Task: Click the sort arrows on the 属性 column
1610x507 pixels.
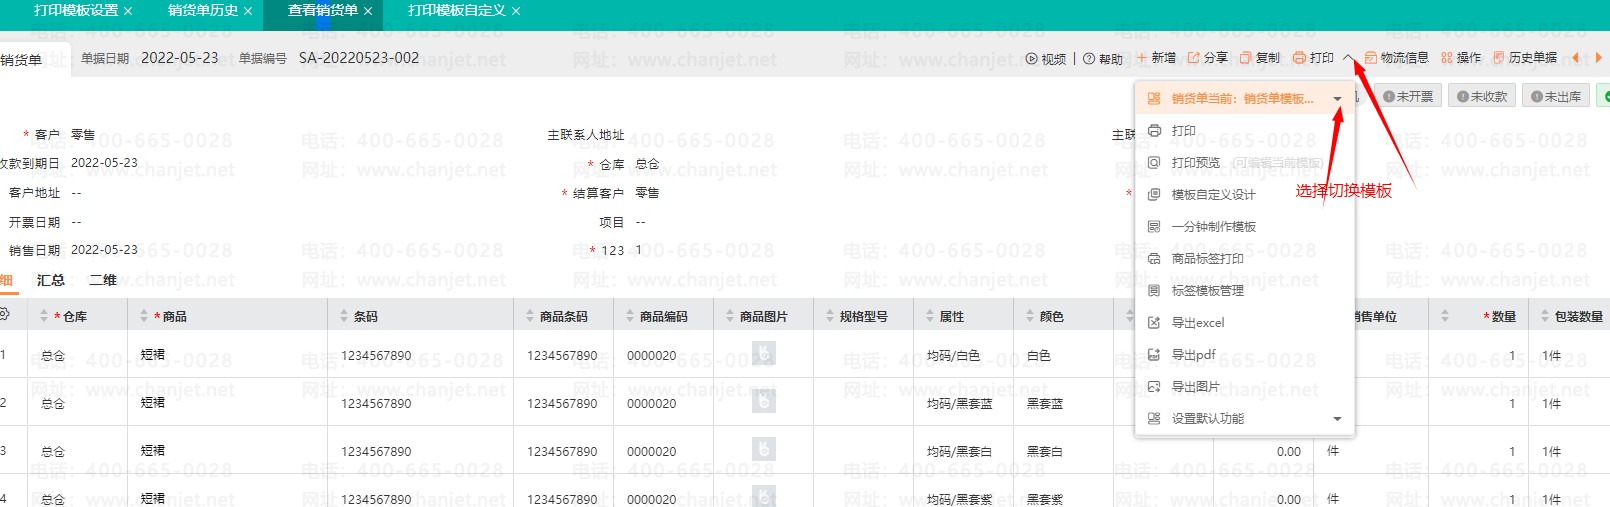Action: point(930,316)
